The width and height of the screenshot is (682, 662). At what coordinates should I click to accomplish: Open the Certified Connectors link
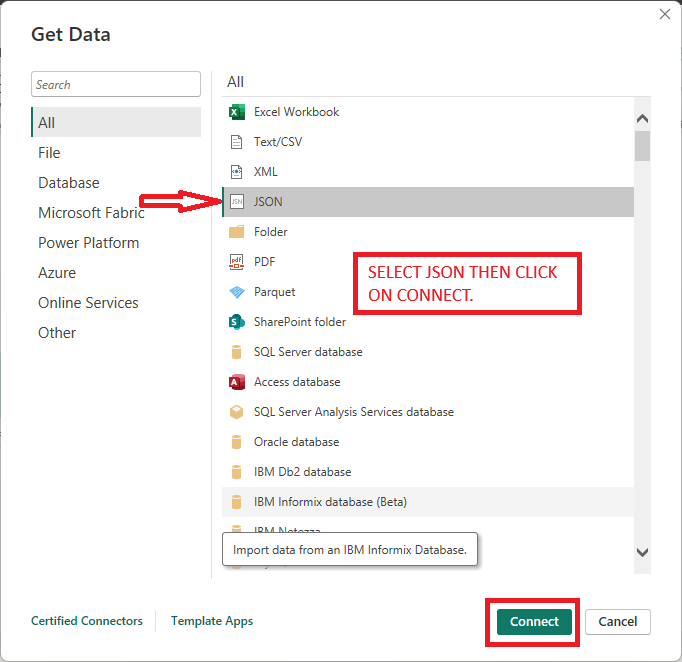pos(87,621)
